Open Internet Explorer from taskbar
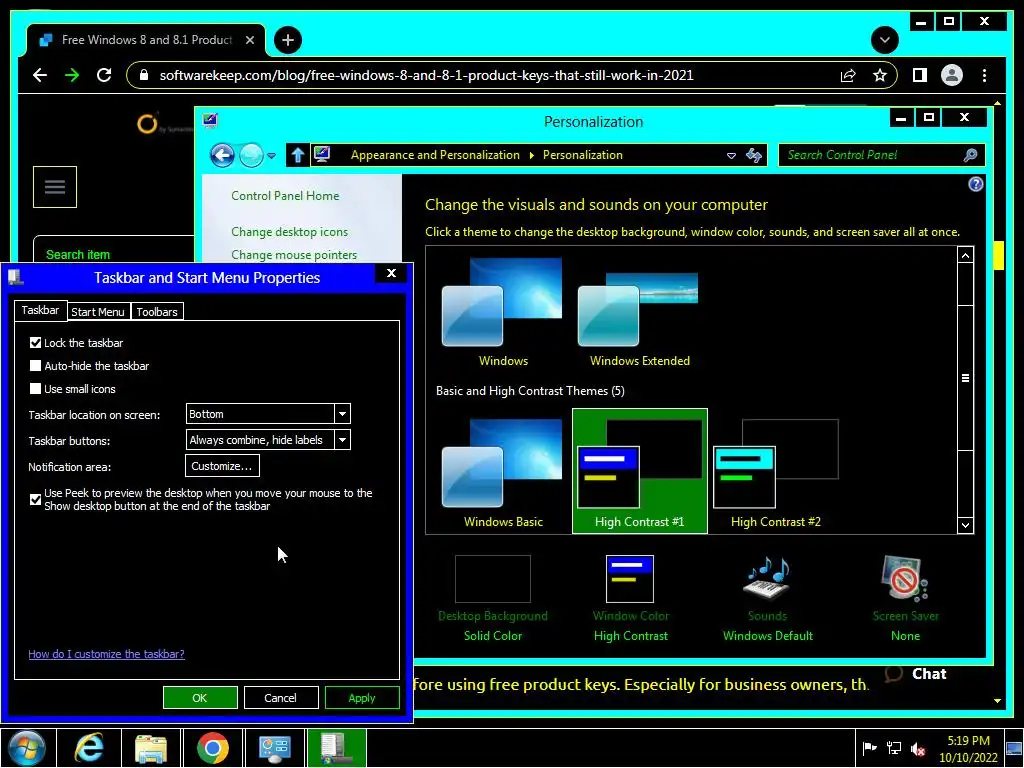 tap(89, 748)
